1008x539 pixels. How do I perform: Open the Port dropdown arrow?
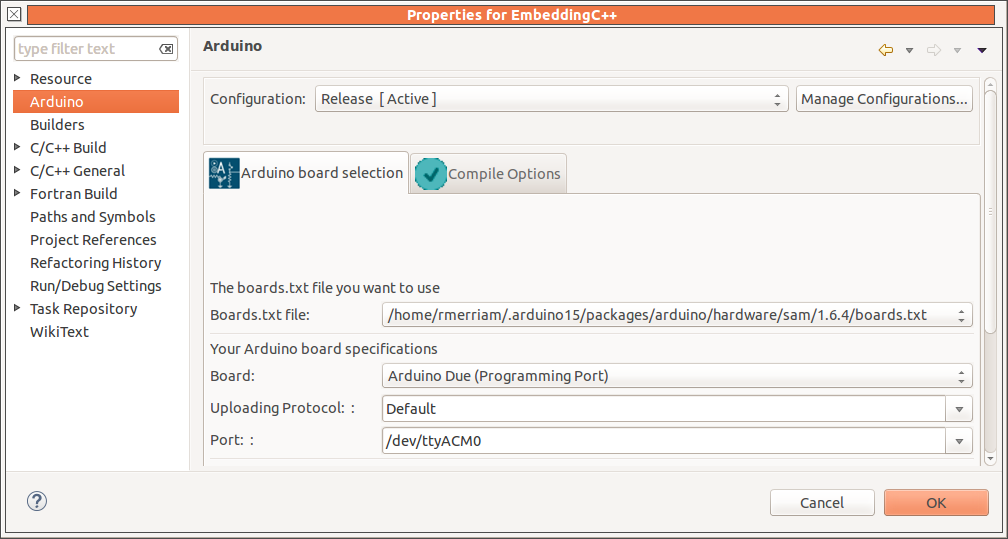pos(960,440)
